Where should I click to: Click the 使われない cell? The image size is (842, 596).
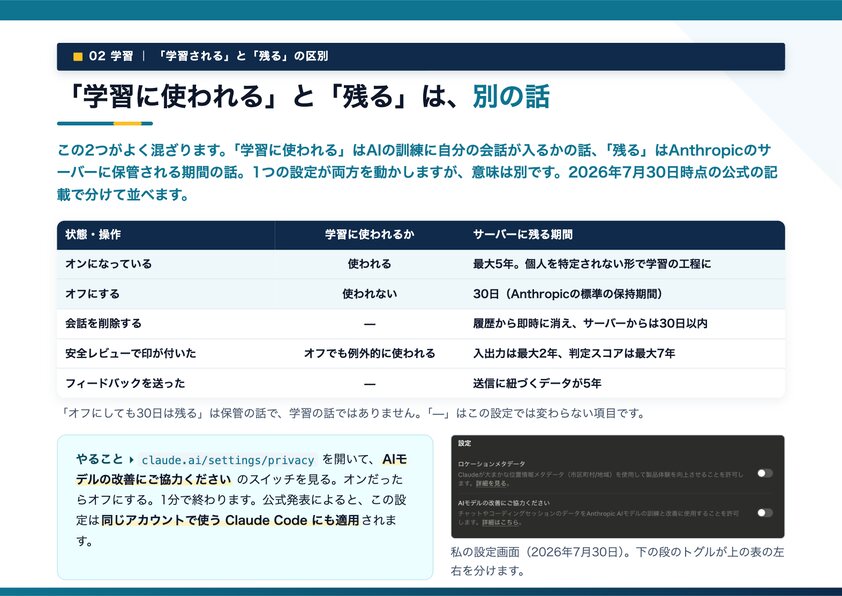pos(369,294)
